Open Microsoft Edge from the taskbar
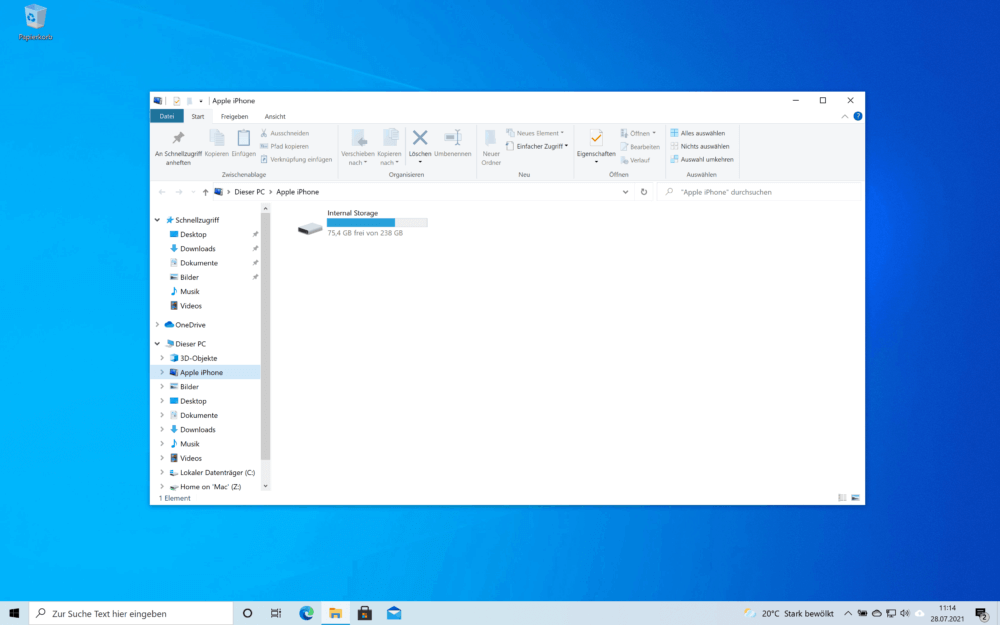 click(307, 613)
